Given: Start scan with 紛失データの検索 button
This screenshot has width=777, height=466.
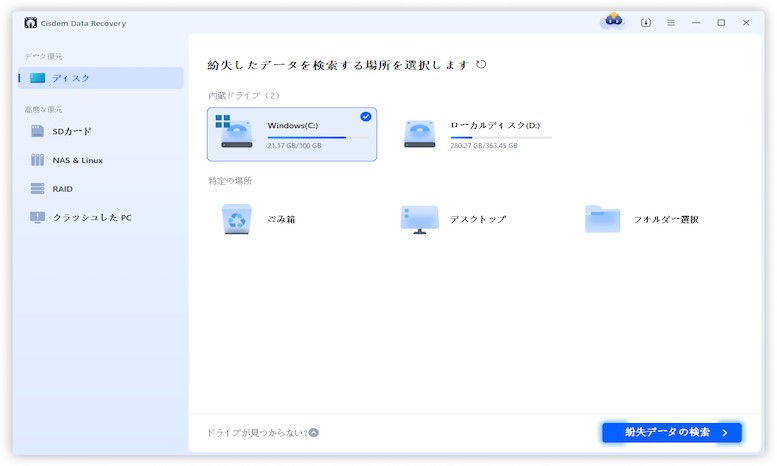Looking at the screenshot, I should tap(672, 432).
